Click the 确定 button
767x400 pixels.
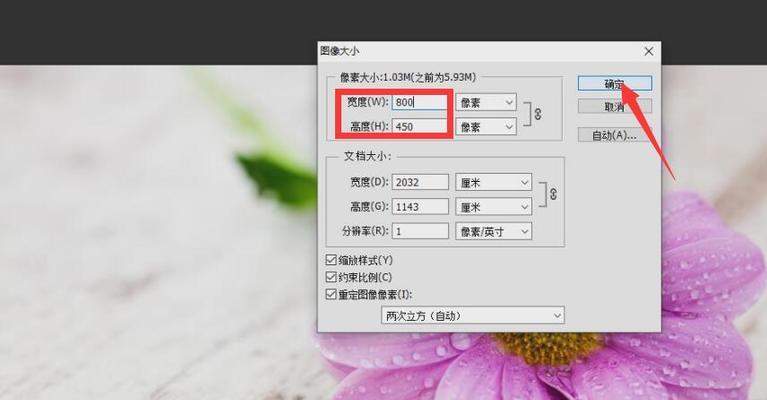[x=614, y=84]
